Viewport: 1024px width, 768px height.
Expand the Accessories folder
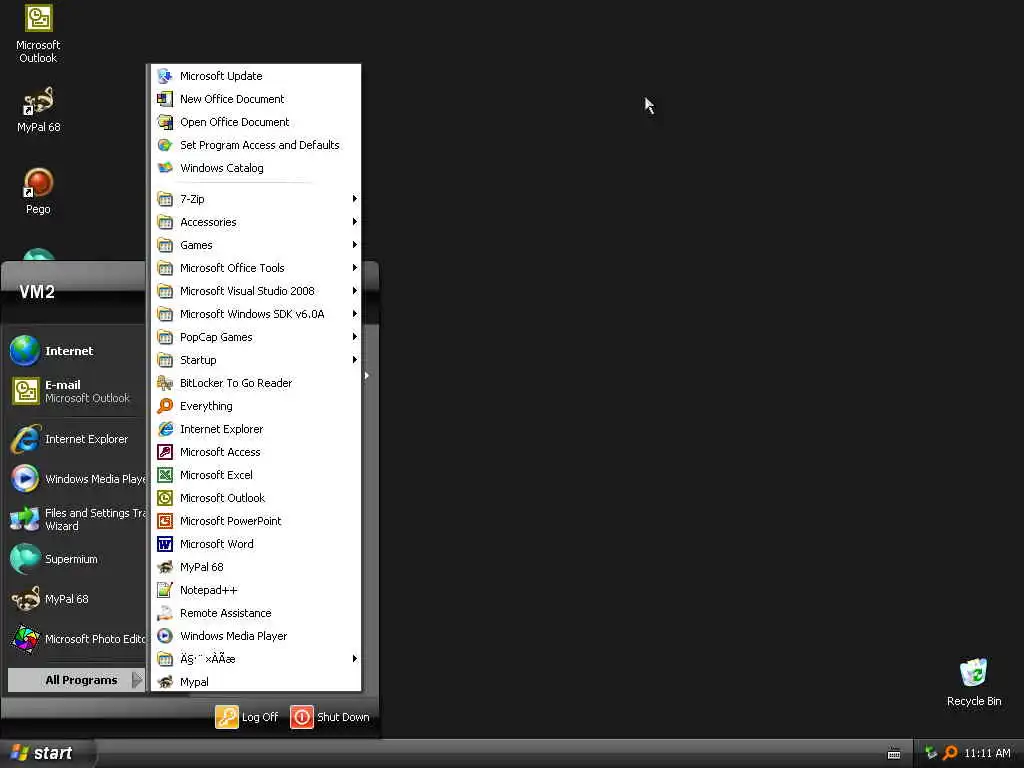255,222
